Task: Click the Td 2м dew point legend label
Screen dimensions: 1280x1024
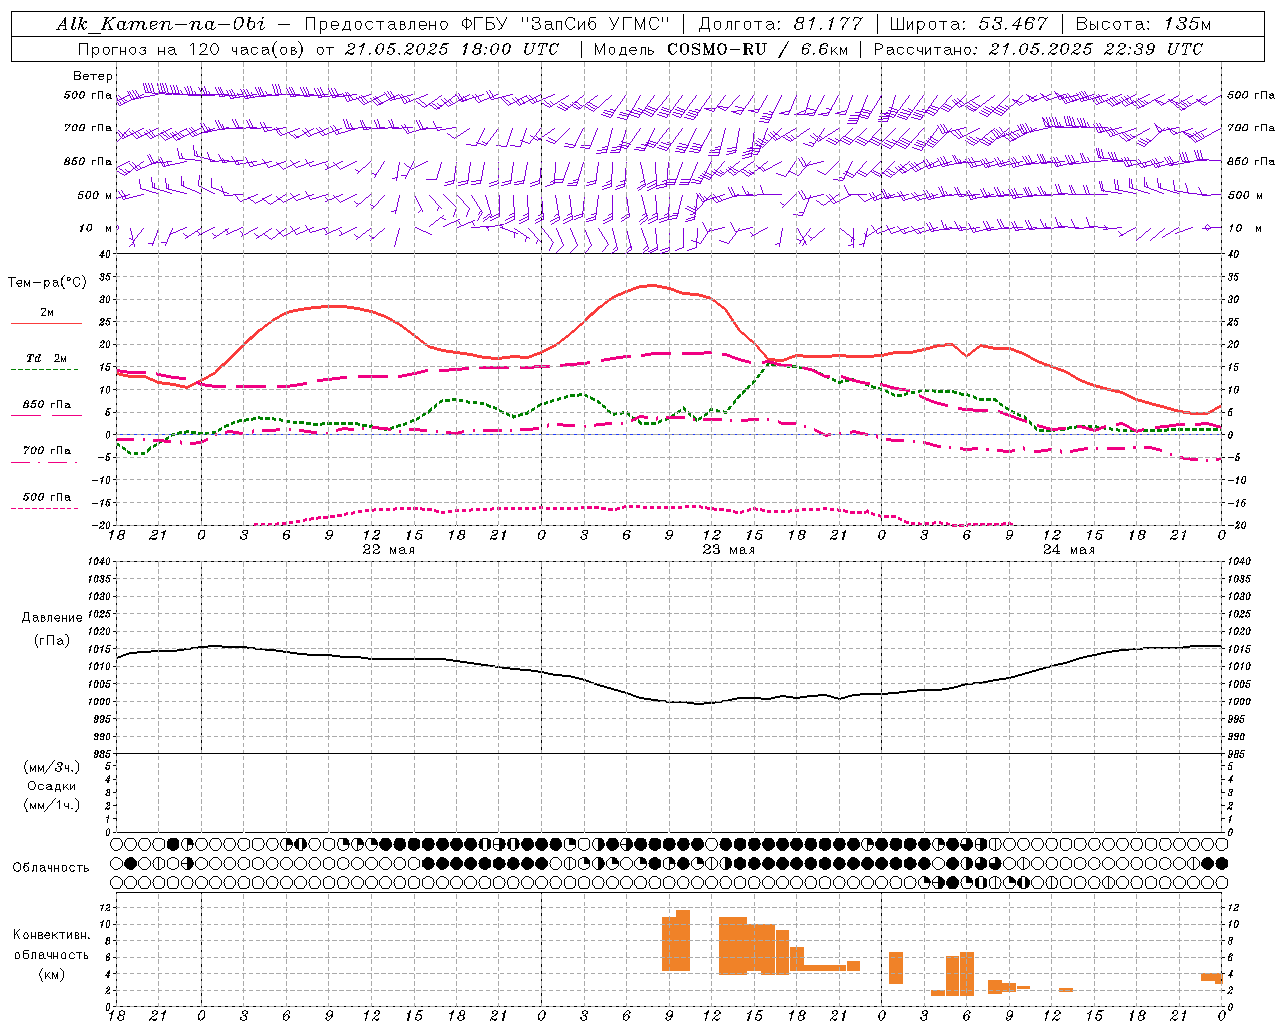Action: click(x=47, y=357)
